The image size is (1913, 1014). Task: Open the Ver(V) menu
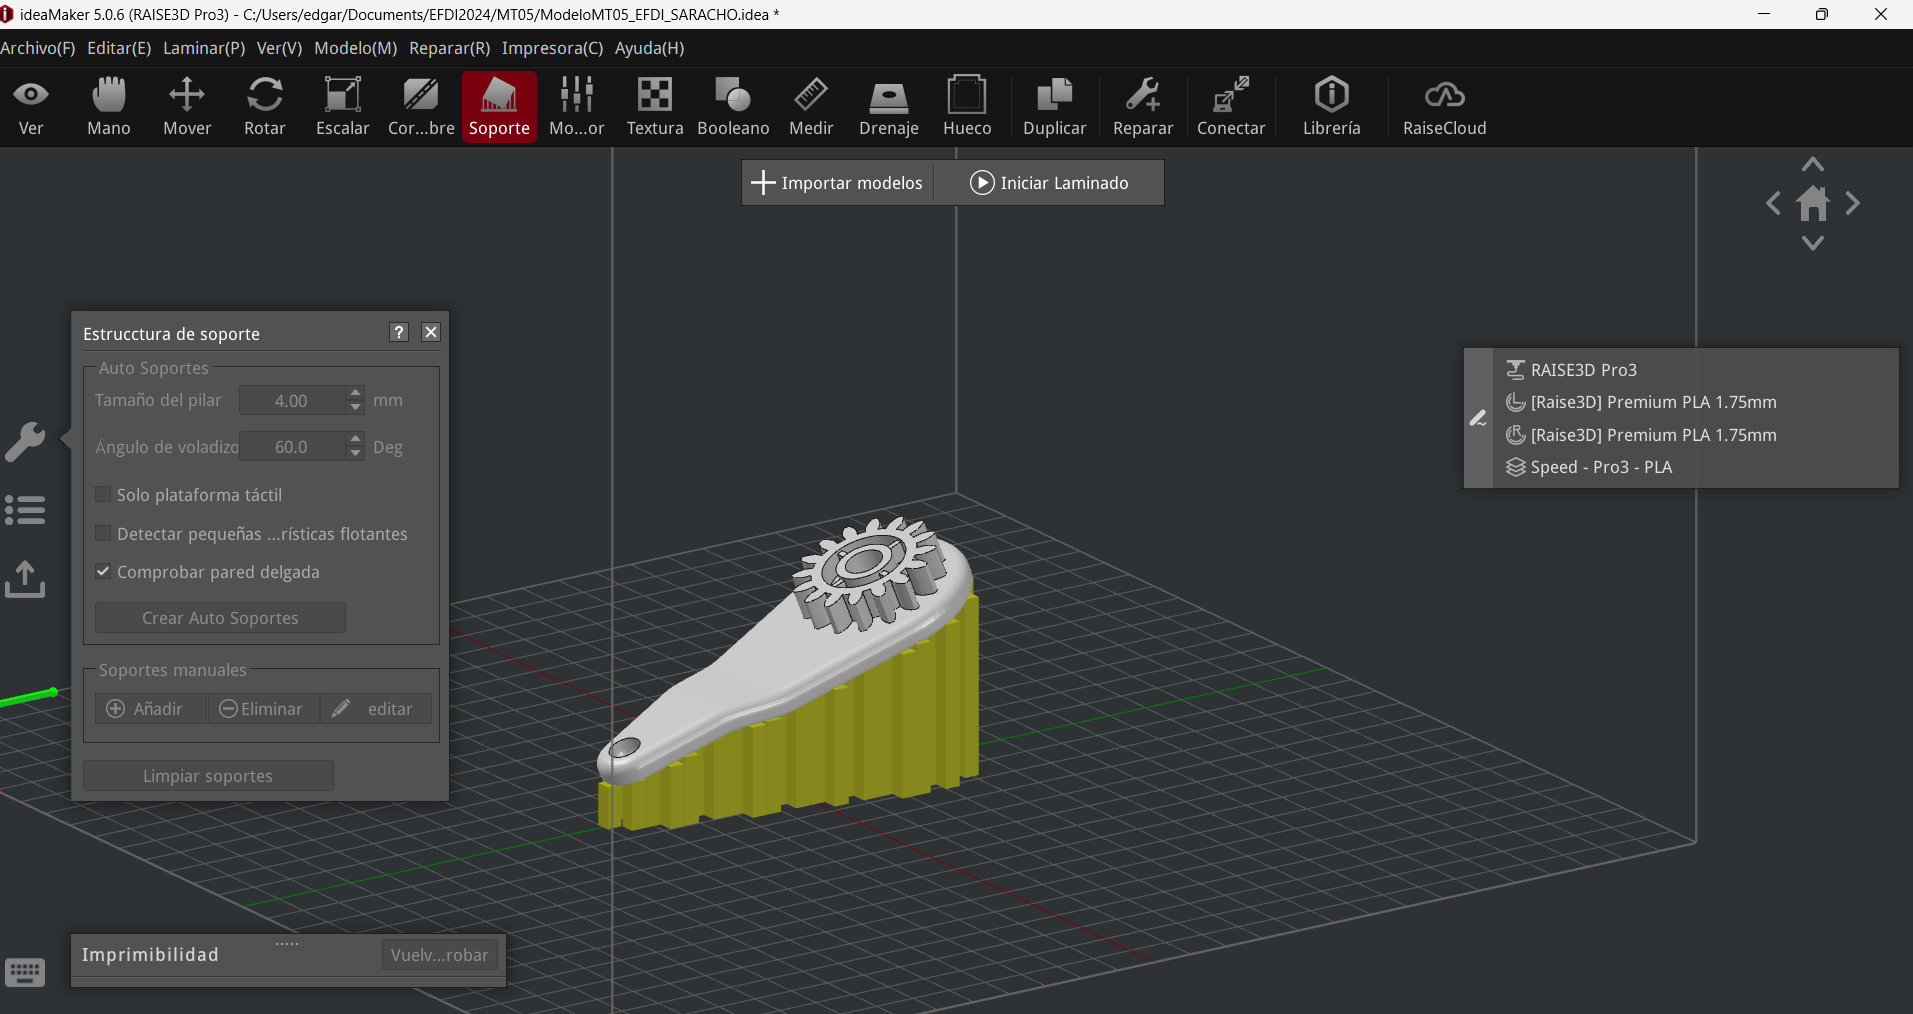pos(279,48)
